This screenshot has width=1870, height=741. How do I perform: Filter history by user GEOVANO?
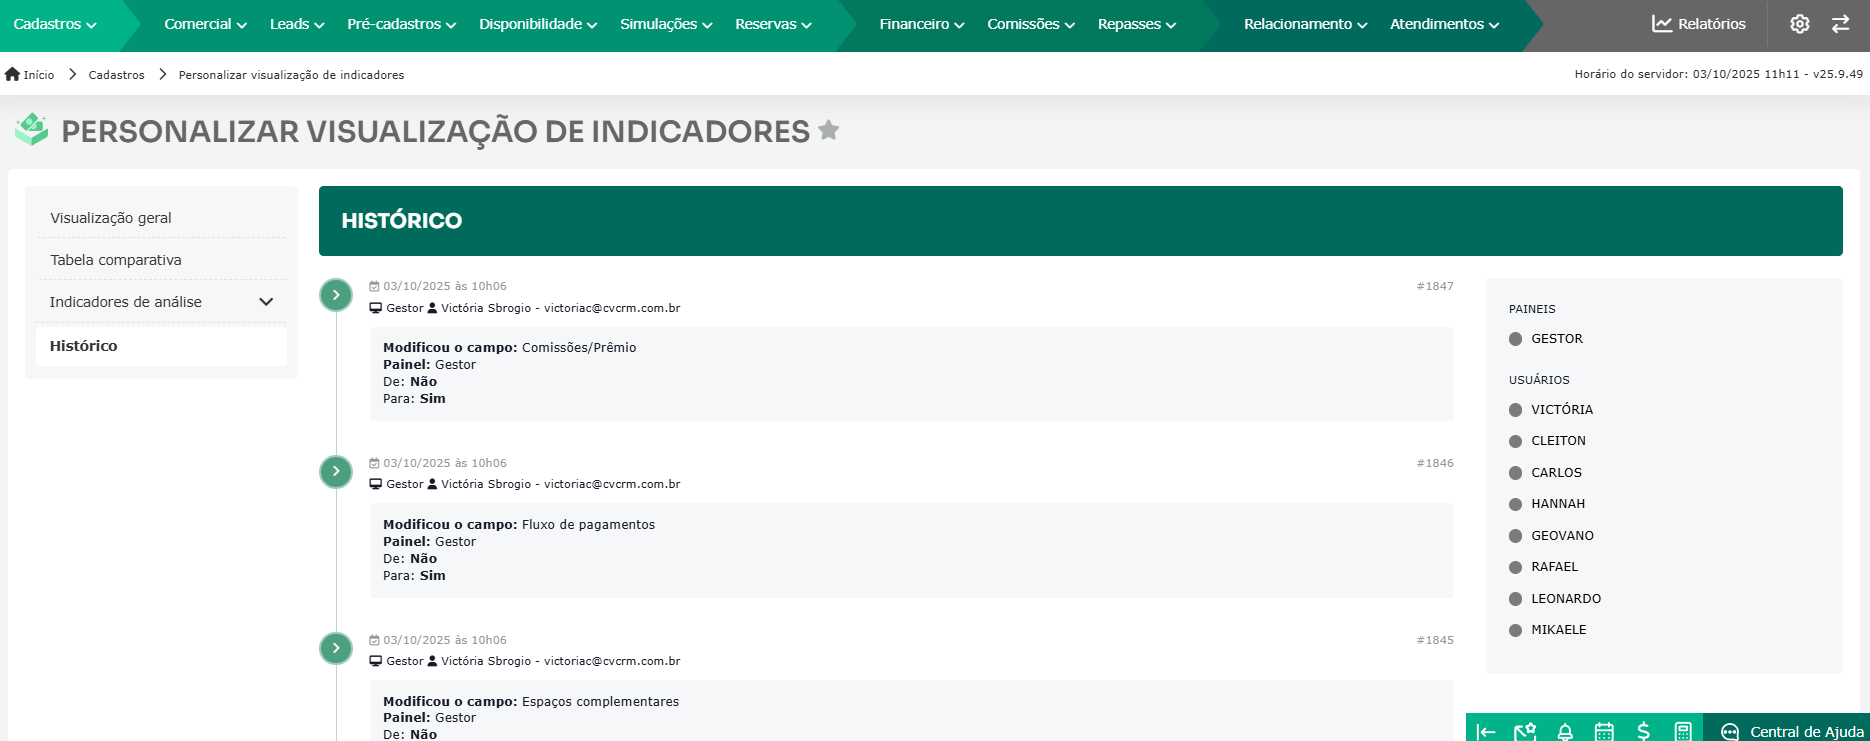1551,536
